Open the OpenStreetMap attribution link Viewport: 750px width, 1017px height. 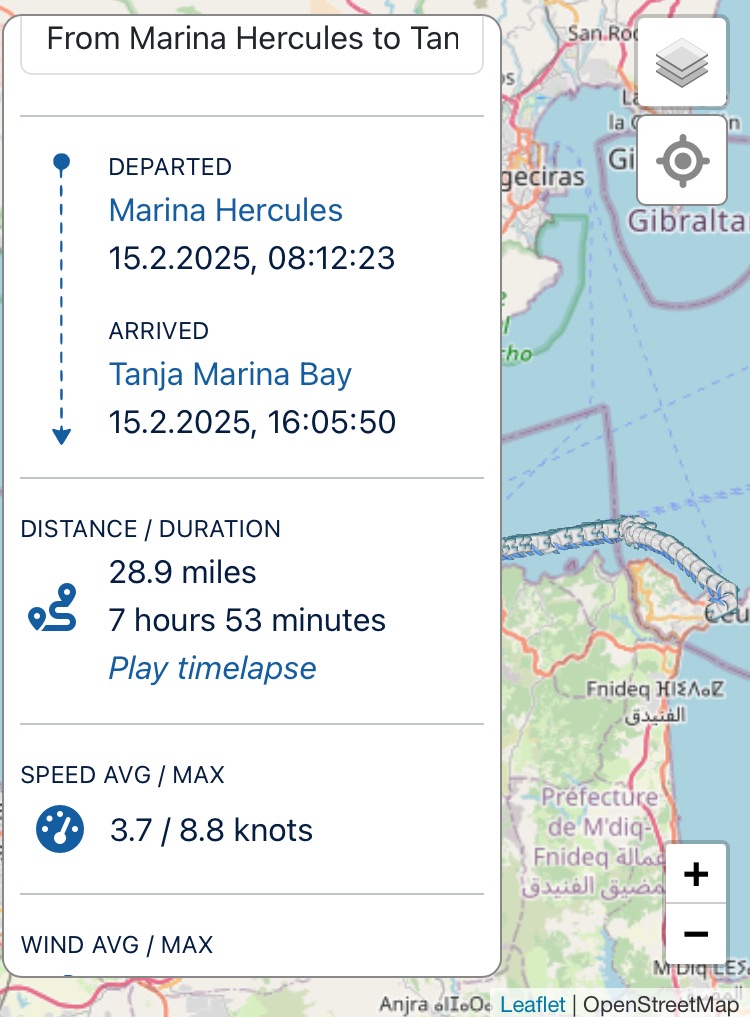click(661, 1004)
